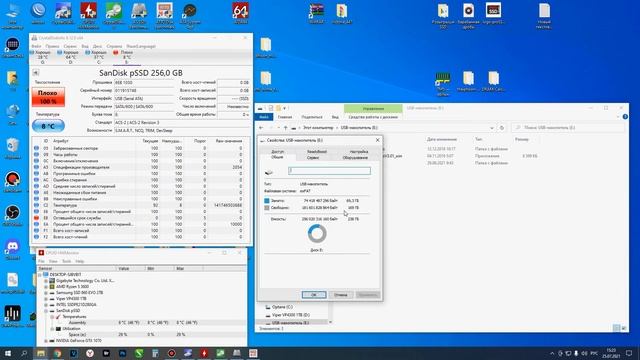The width and height of the screenshot is (640, 360).
Task: Select the Assembly temperature row in HWMonitor
Action: 142,322
